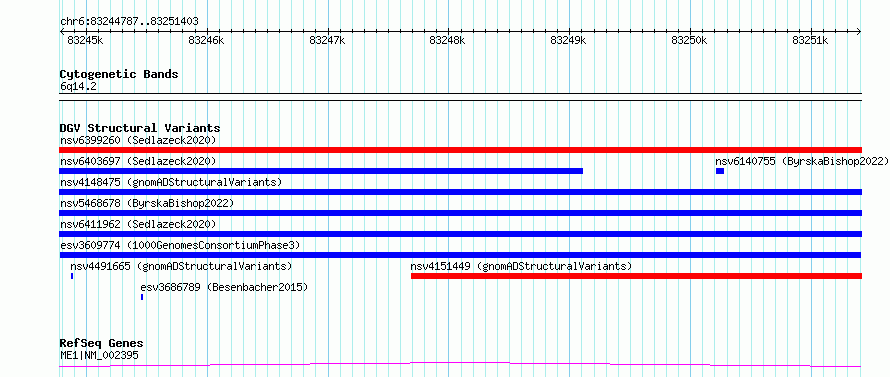Click the 6q14.2 cytogenetic band label
The image size is (890, 377).
coord(78,87)
